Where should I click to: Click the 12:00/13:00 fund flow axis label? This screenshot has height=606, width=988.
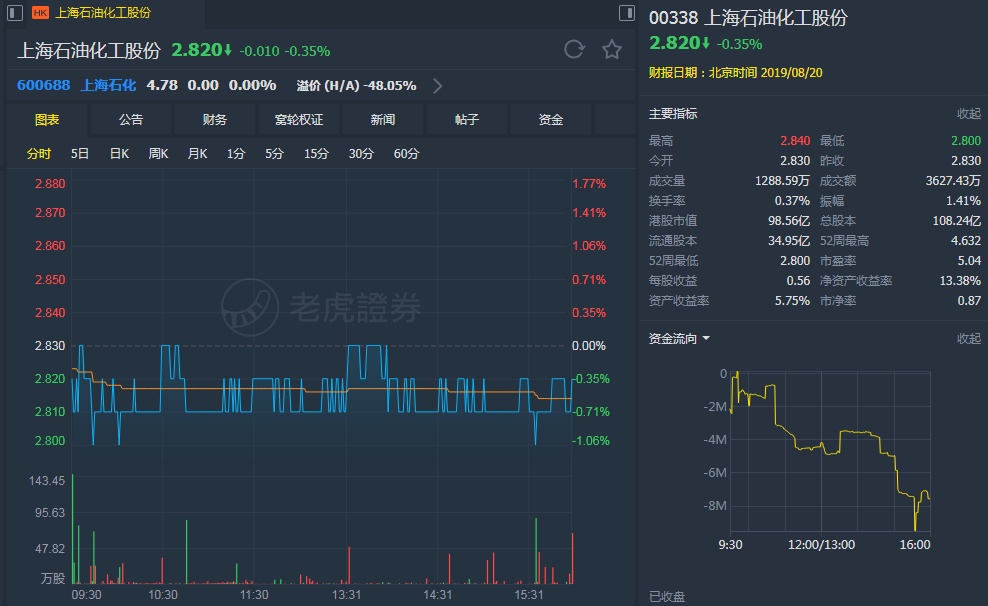(821, 545)
